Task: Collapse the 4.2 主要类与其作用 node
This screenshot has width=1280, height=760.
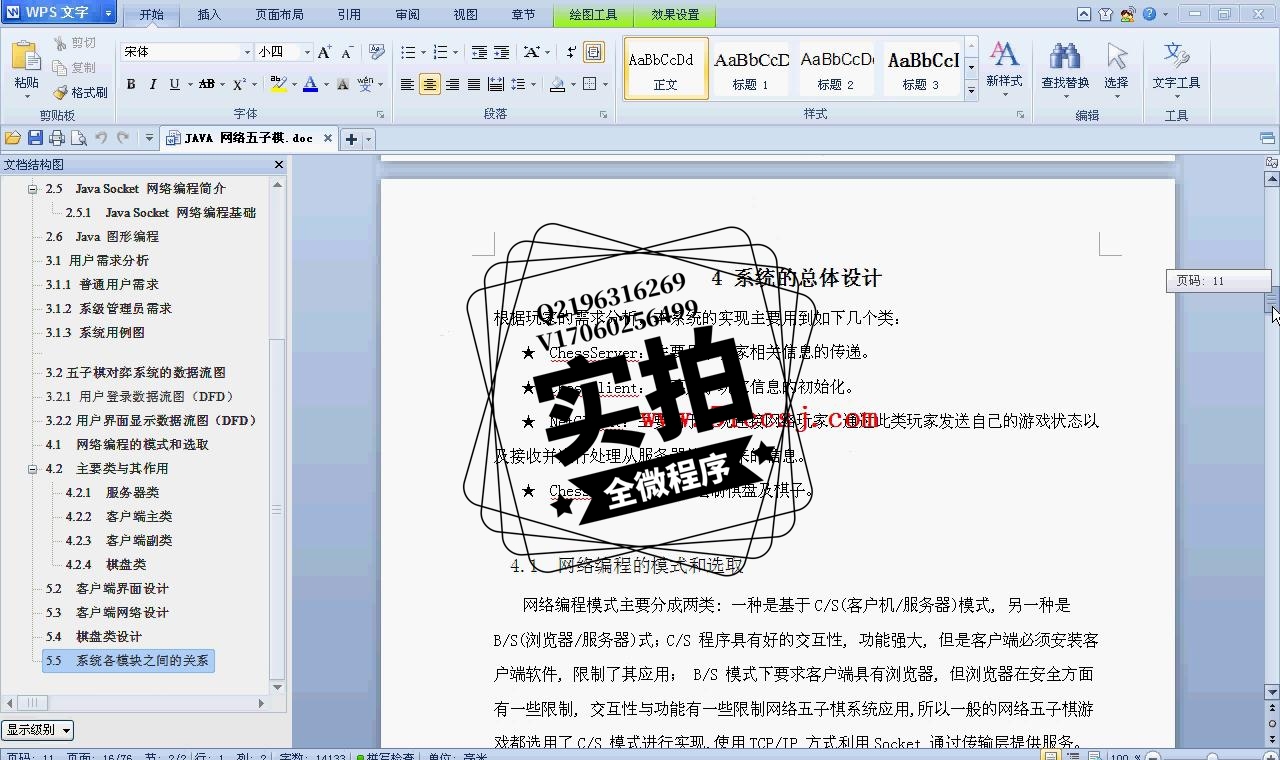Action: (32, 468)
